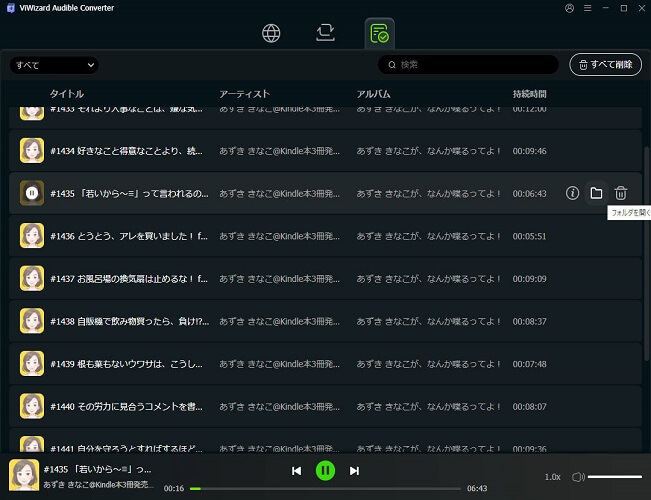Open folder for track #1435
The image size is (651, 500).
tap(596, 193)
